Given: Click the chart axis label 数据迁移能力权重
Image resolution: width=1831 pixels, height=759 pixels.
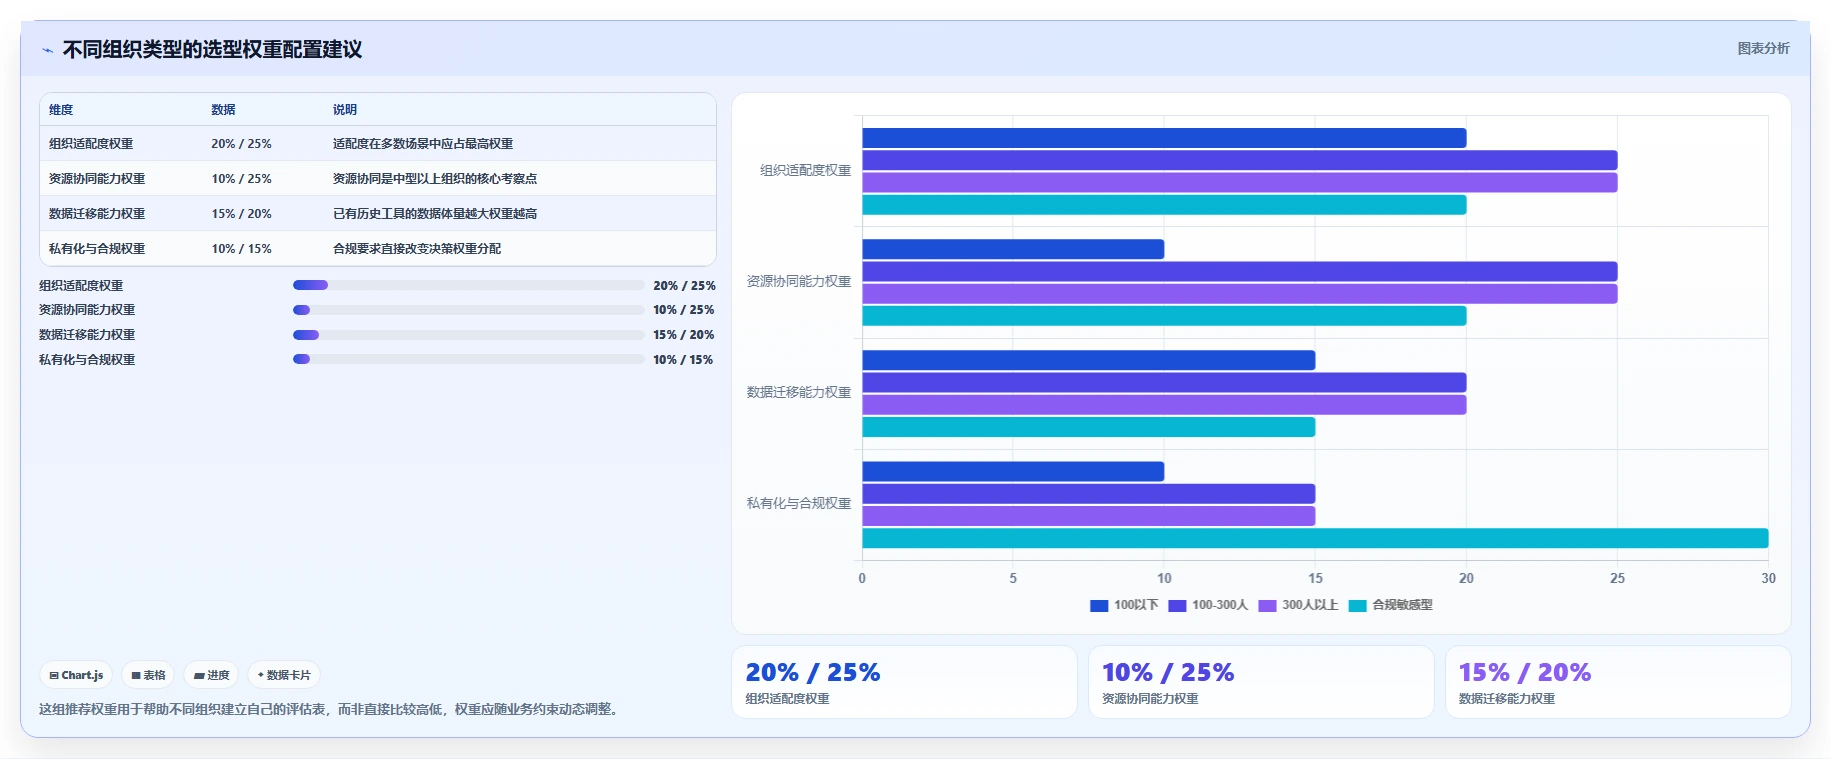Looking at the screenshot, I should pyautogui.click(x=799, y=393).
